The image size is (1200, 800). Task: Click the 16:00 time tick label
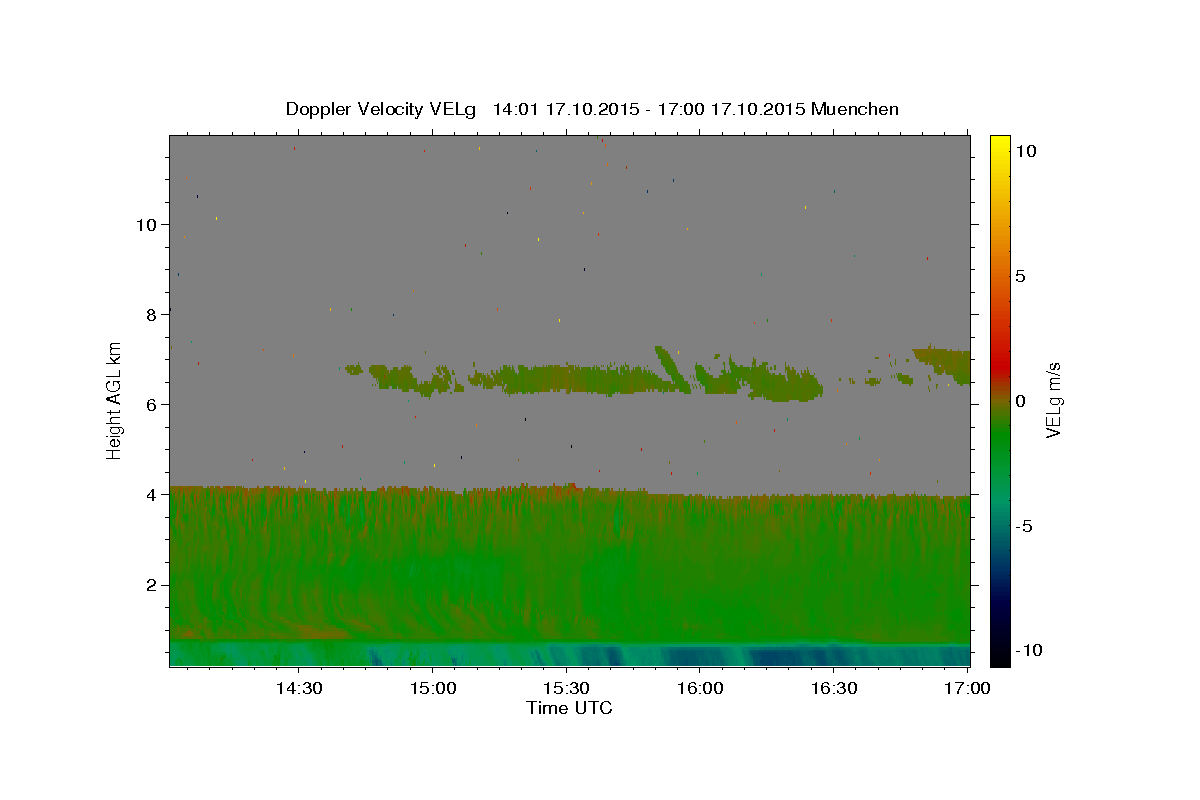pyautogui.click(x=700, y=688)
